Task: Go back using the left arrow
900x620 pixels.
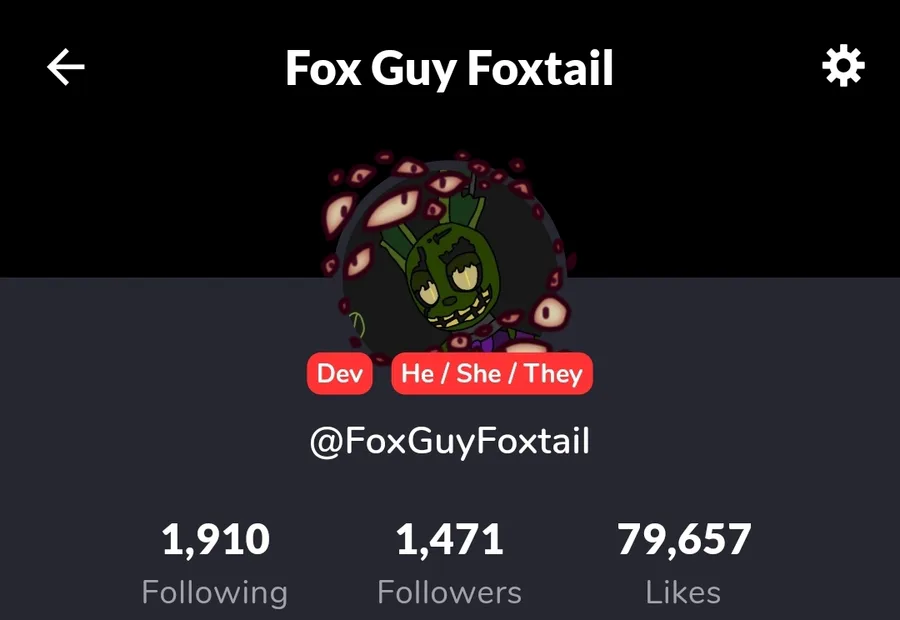Action: point(65,67)
